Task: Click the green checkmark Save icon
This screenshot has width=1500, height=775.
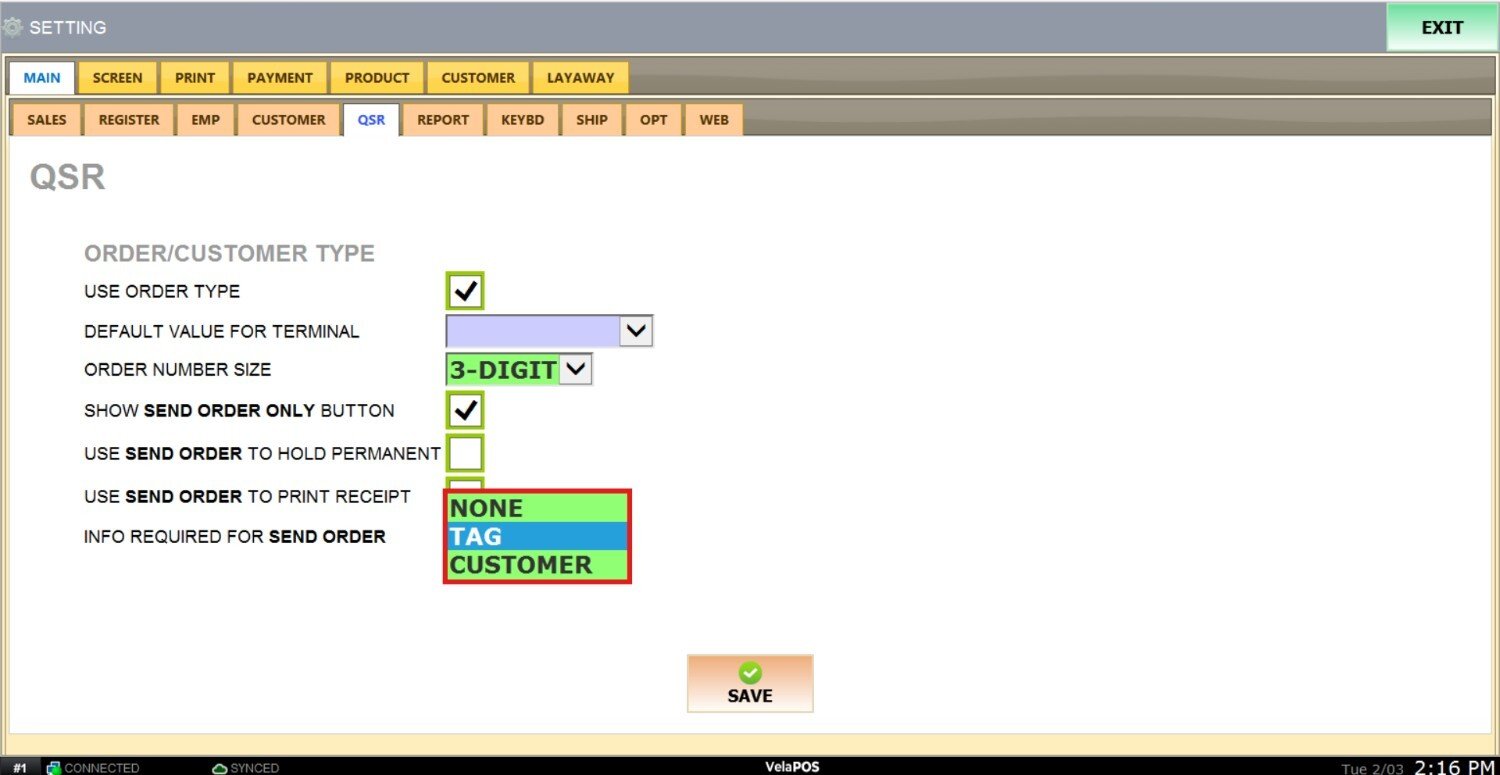Action: (750, 673)
